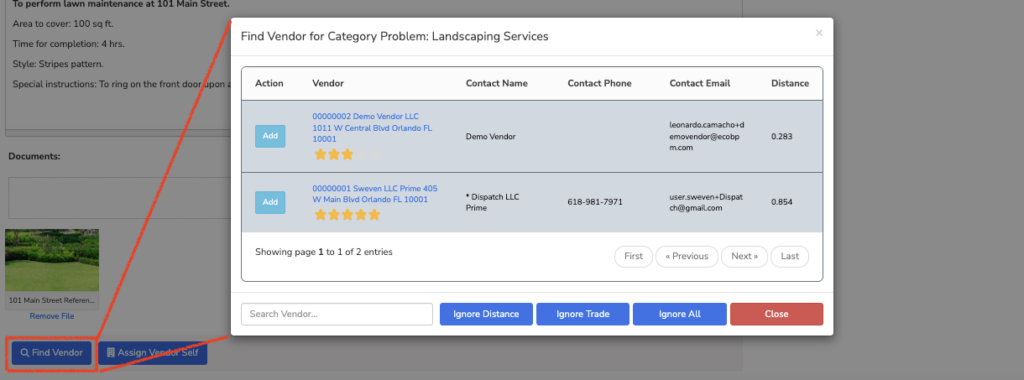Click the Remove File link

52,316
